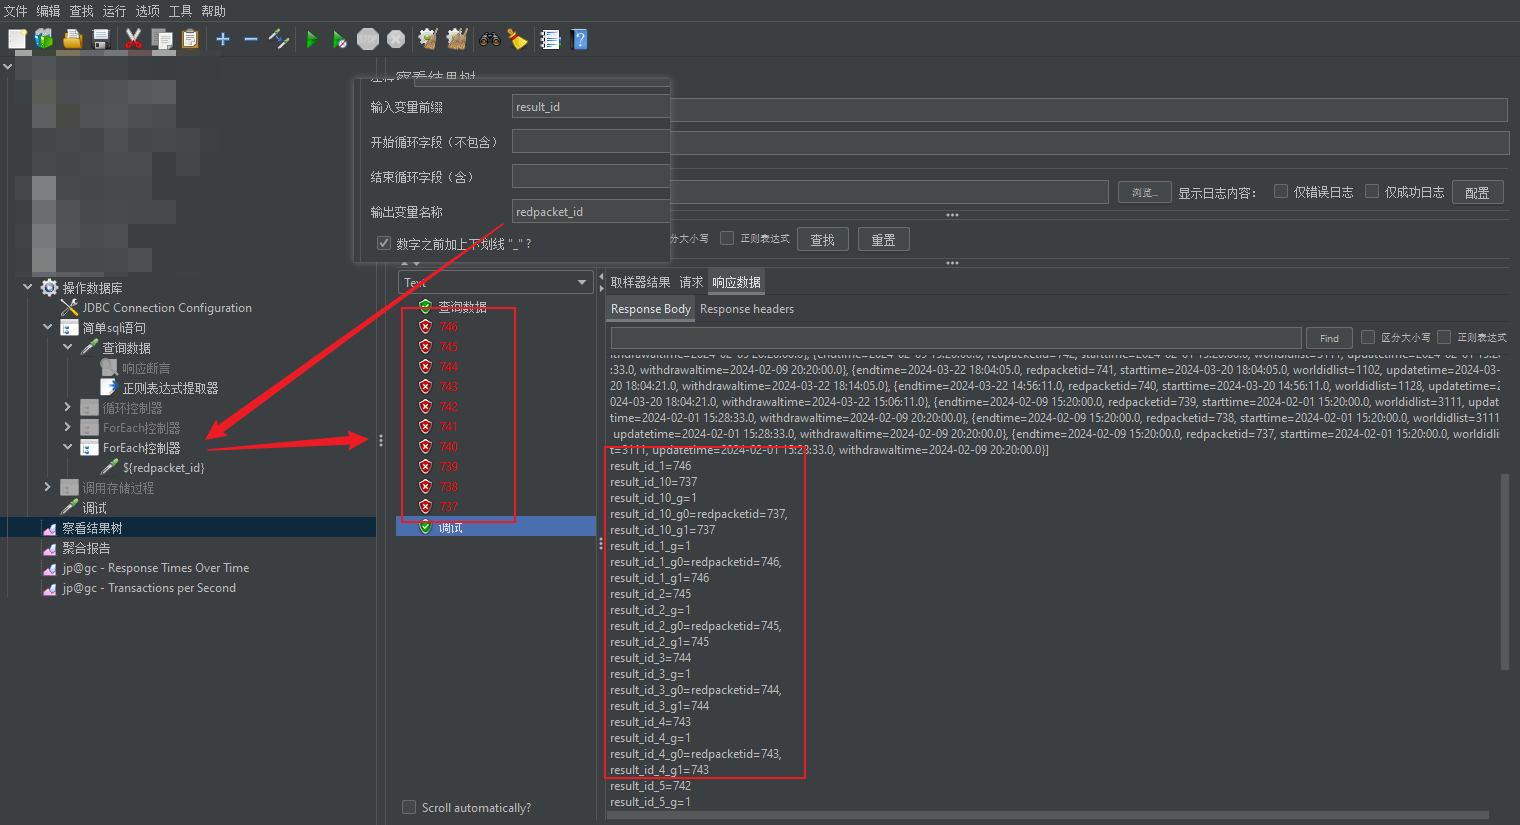Image resolution: width=1520 pixels, height=825 pixels.
Task: Select the 正则表达式提取器 tree node
Action: pos(170,388)
